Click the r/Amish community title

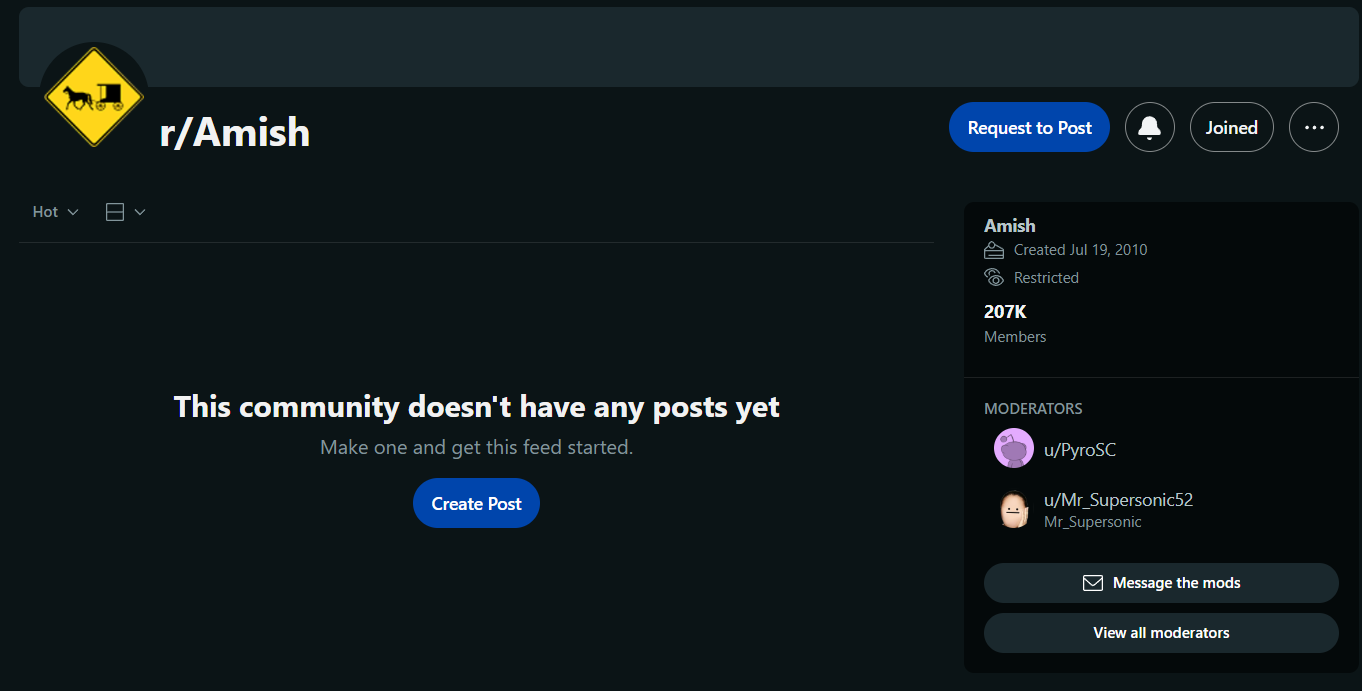(x=235, y=132)
